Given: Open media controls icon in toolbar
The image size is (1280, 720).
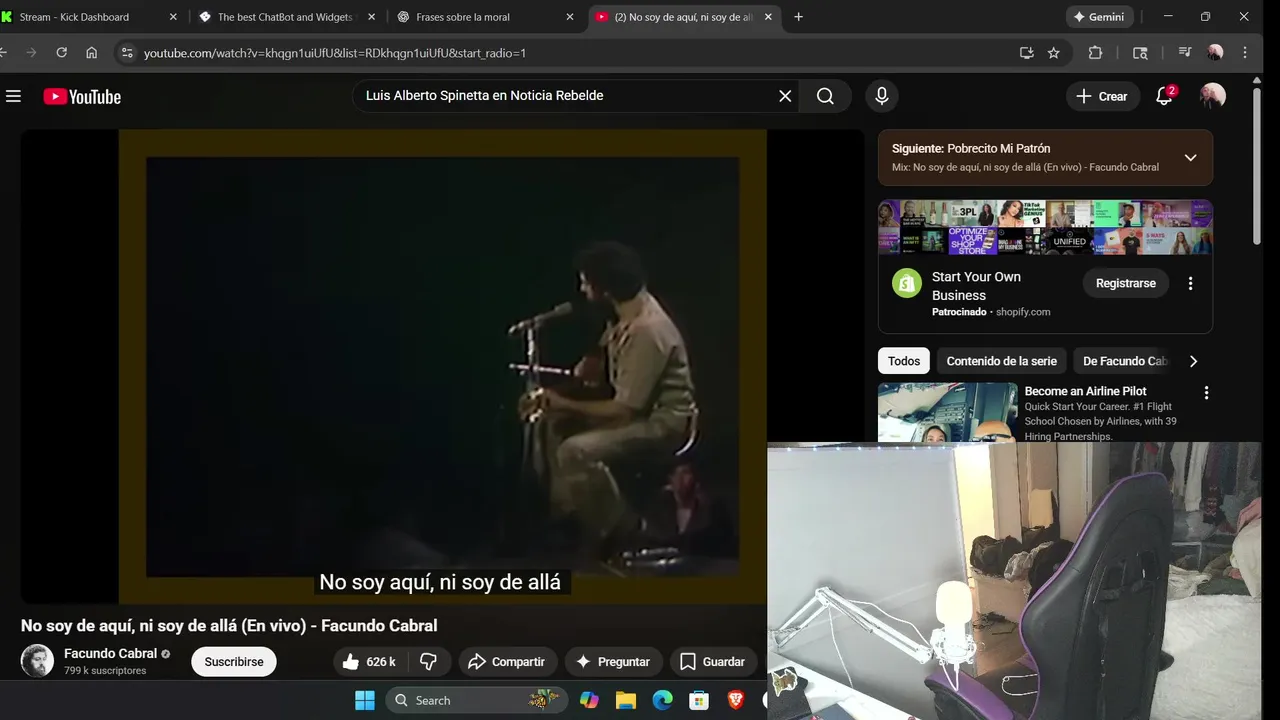Looking at the screenshot, I should pos(1185,53).
